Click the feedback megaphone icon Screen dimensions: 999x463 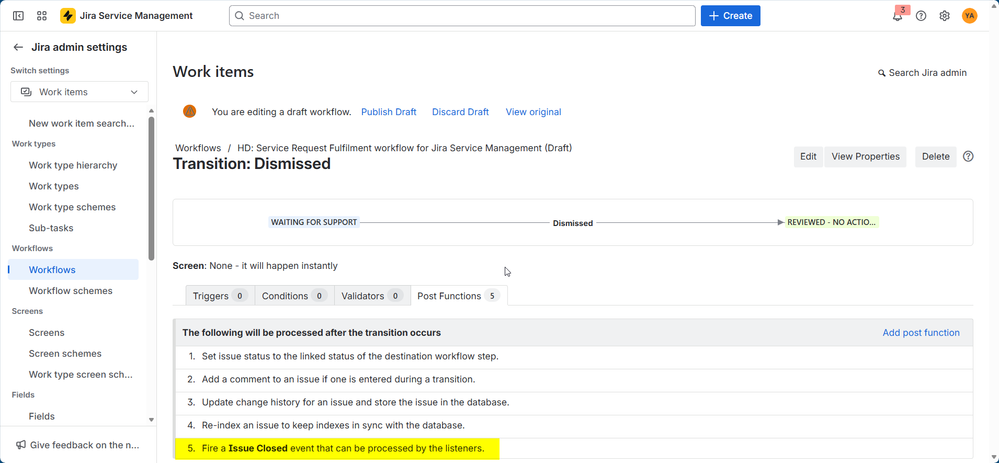pos(21,445)
